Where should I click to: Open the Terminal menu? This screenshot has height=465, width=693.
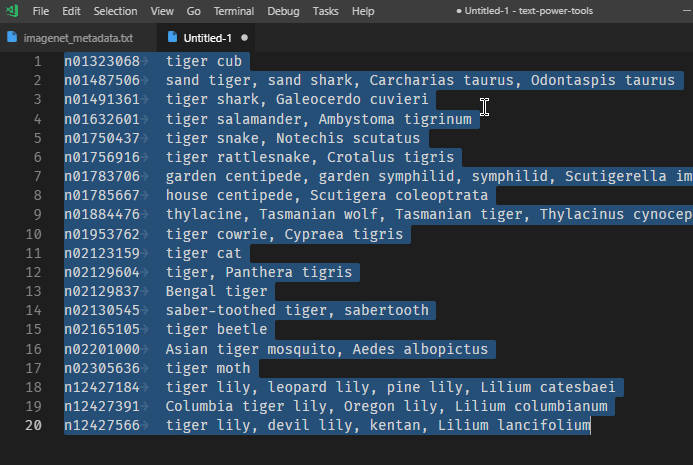click(233, 11)
